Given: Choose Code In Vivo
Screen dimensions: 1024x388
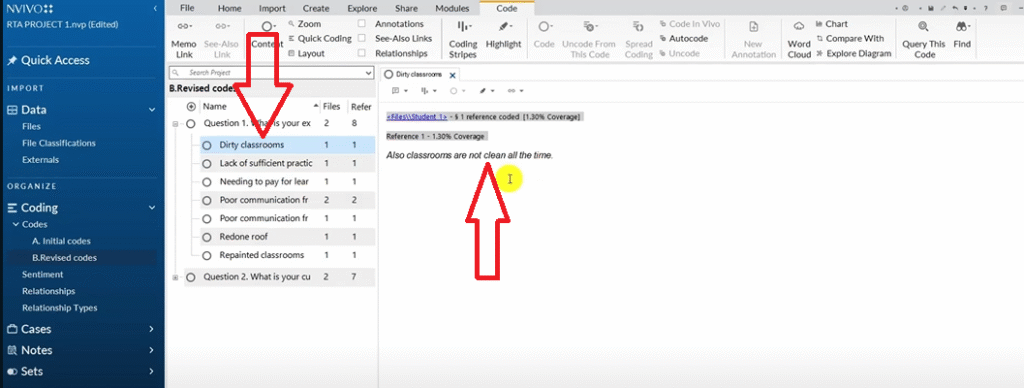Looking at the screenshot, I should 690,24.
